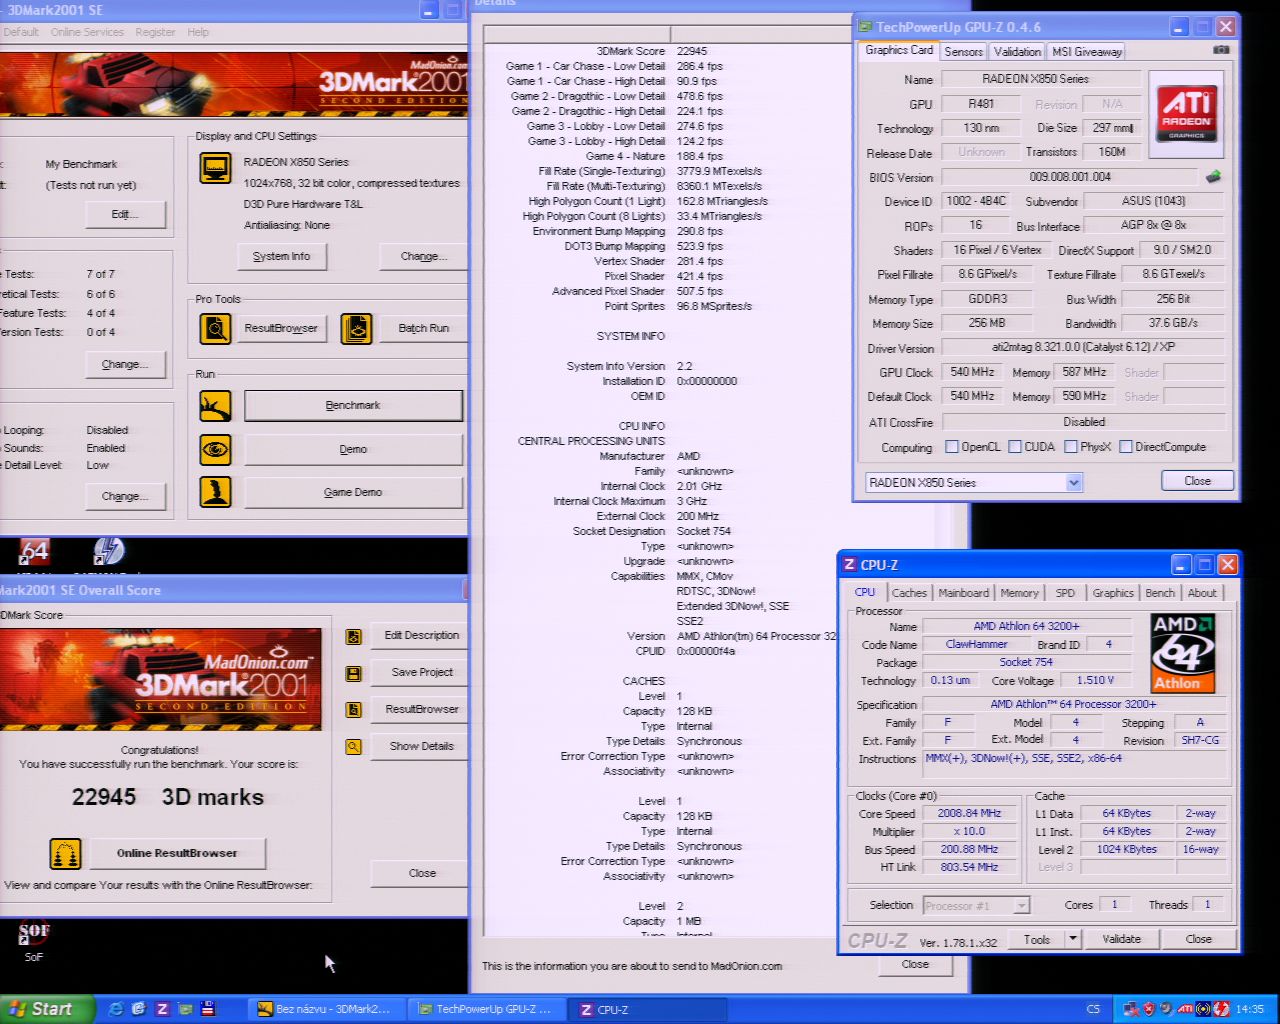Open the Graphics tab in CPU-Z
Viewport: 1280px width, 1024px height.
point(1113,593)
